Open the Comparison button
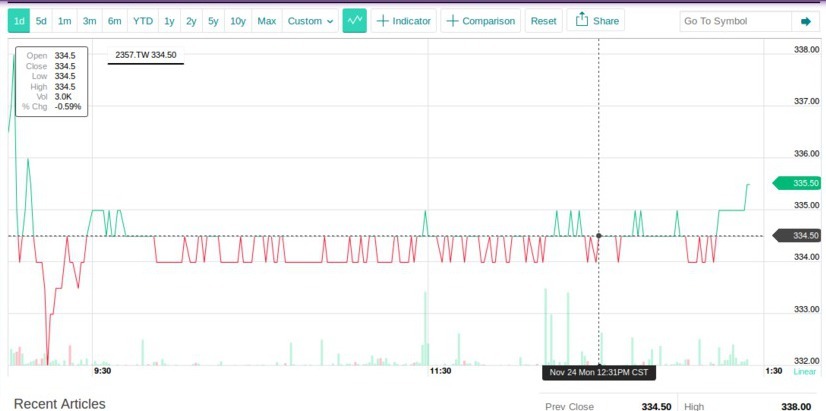 [x=480, y=21]
